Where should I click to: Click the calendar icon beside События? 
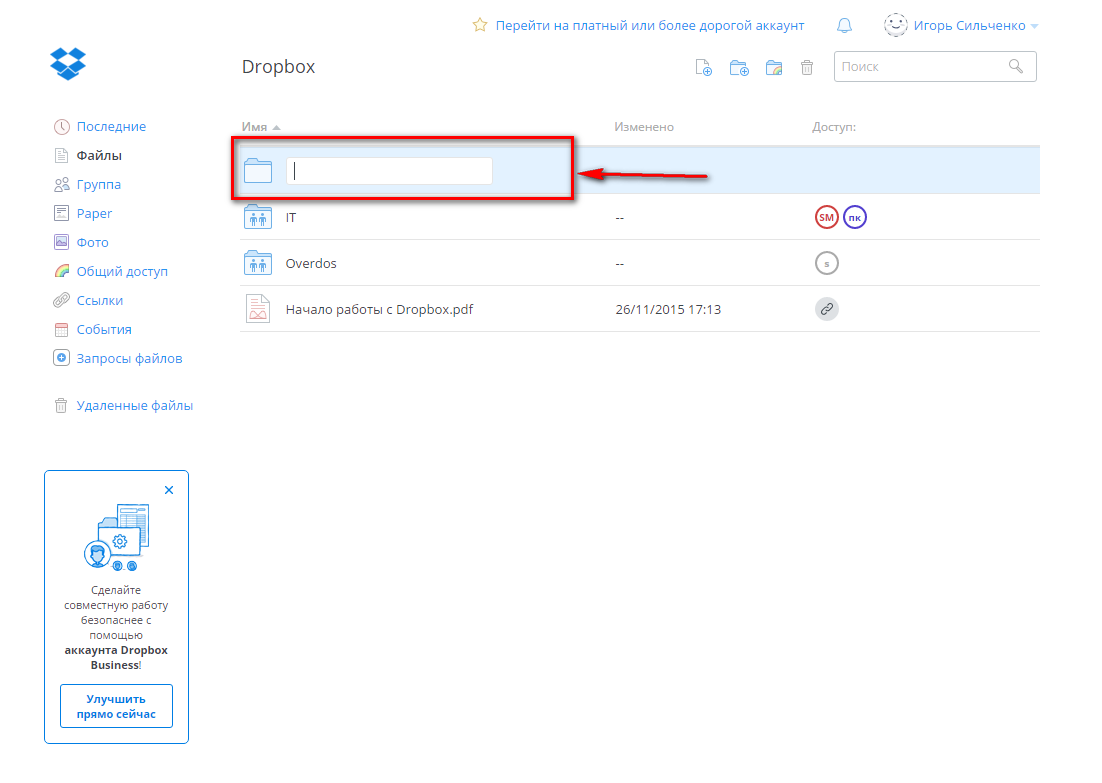pyautogui.click(x=62, y=329)
